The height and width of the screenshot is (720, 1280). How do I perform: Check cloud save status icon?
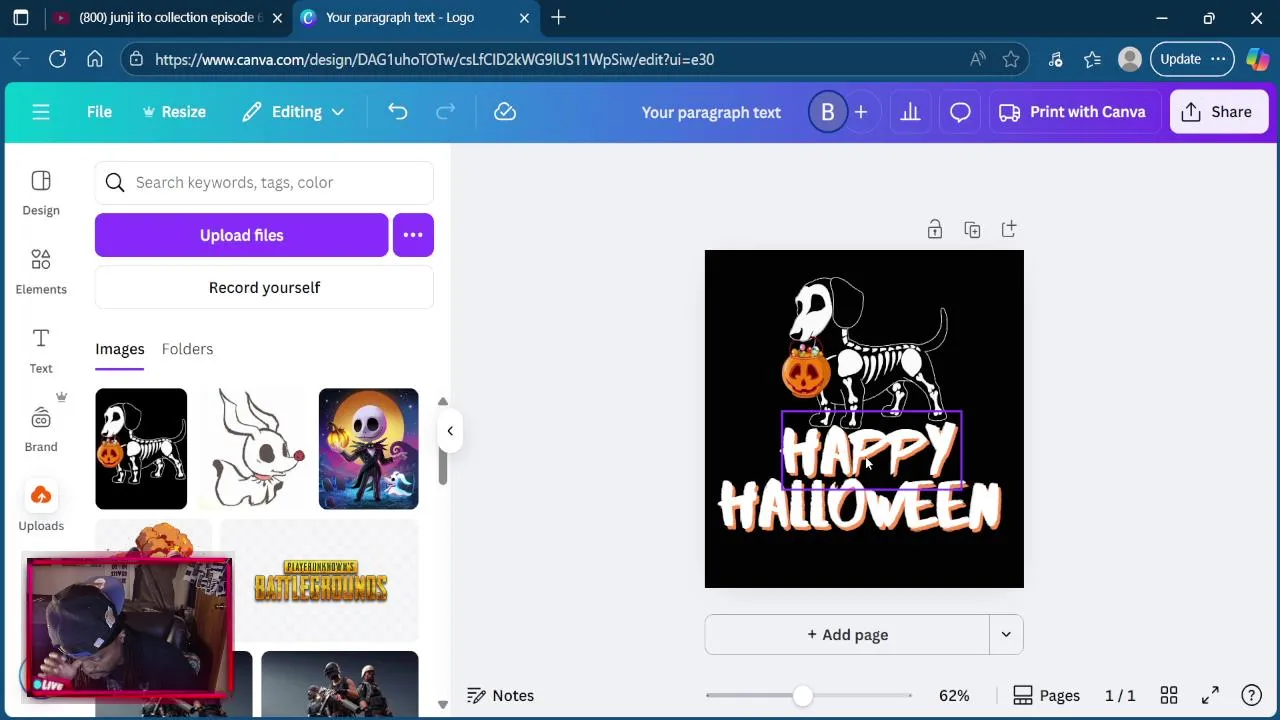coord(505,112)
